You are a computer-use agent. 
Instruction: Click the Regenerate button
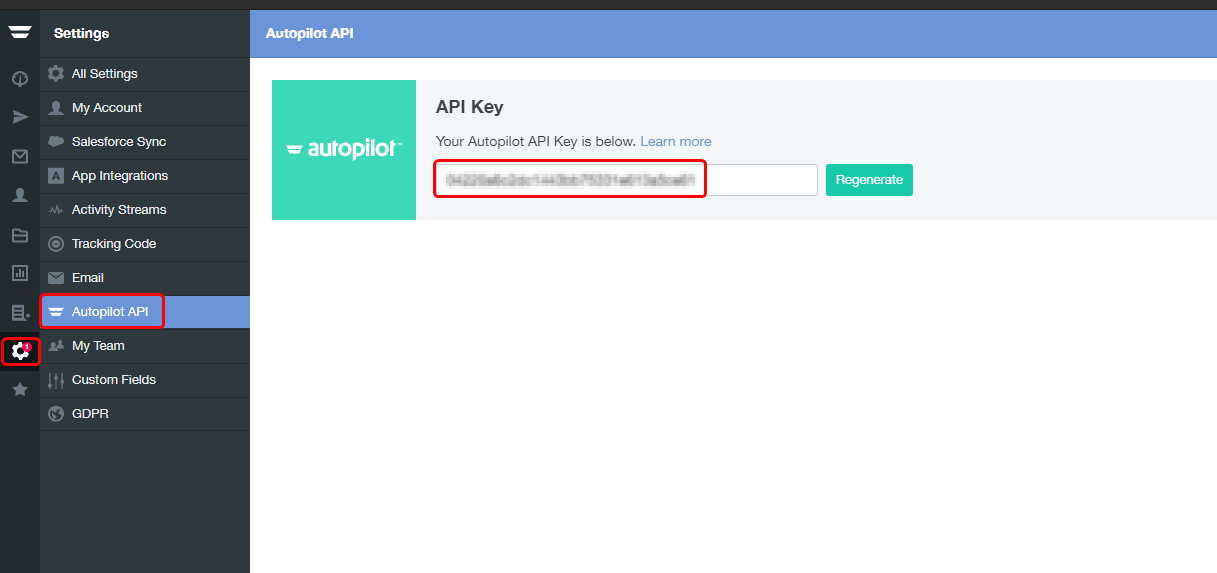(869, 180)
